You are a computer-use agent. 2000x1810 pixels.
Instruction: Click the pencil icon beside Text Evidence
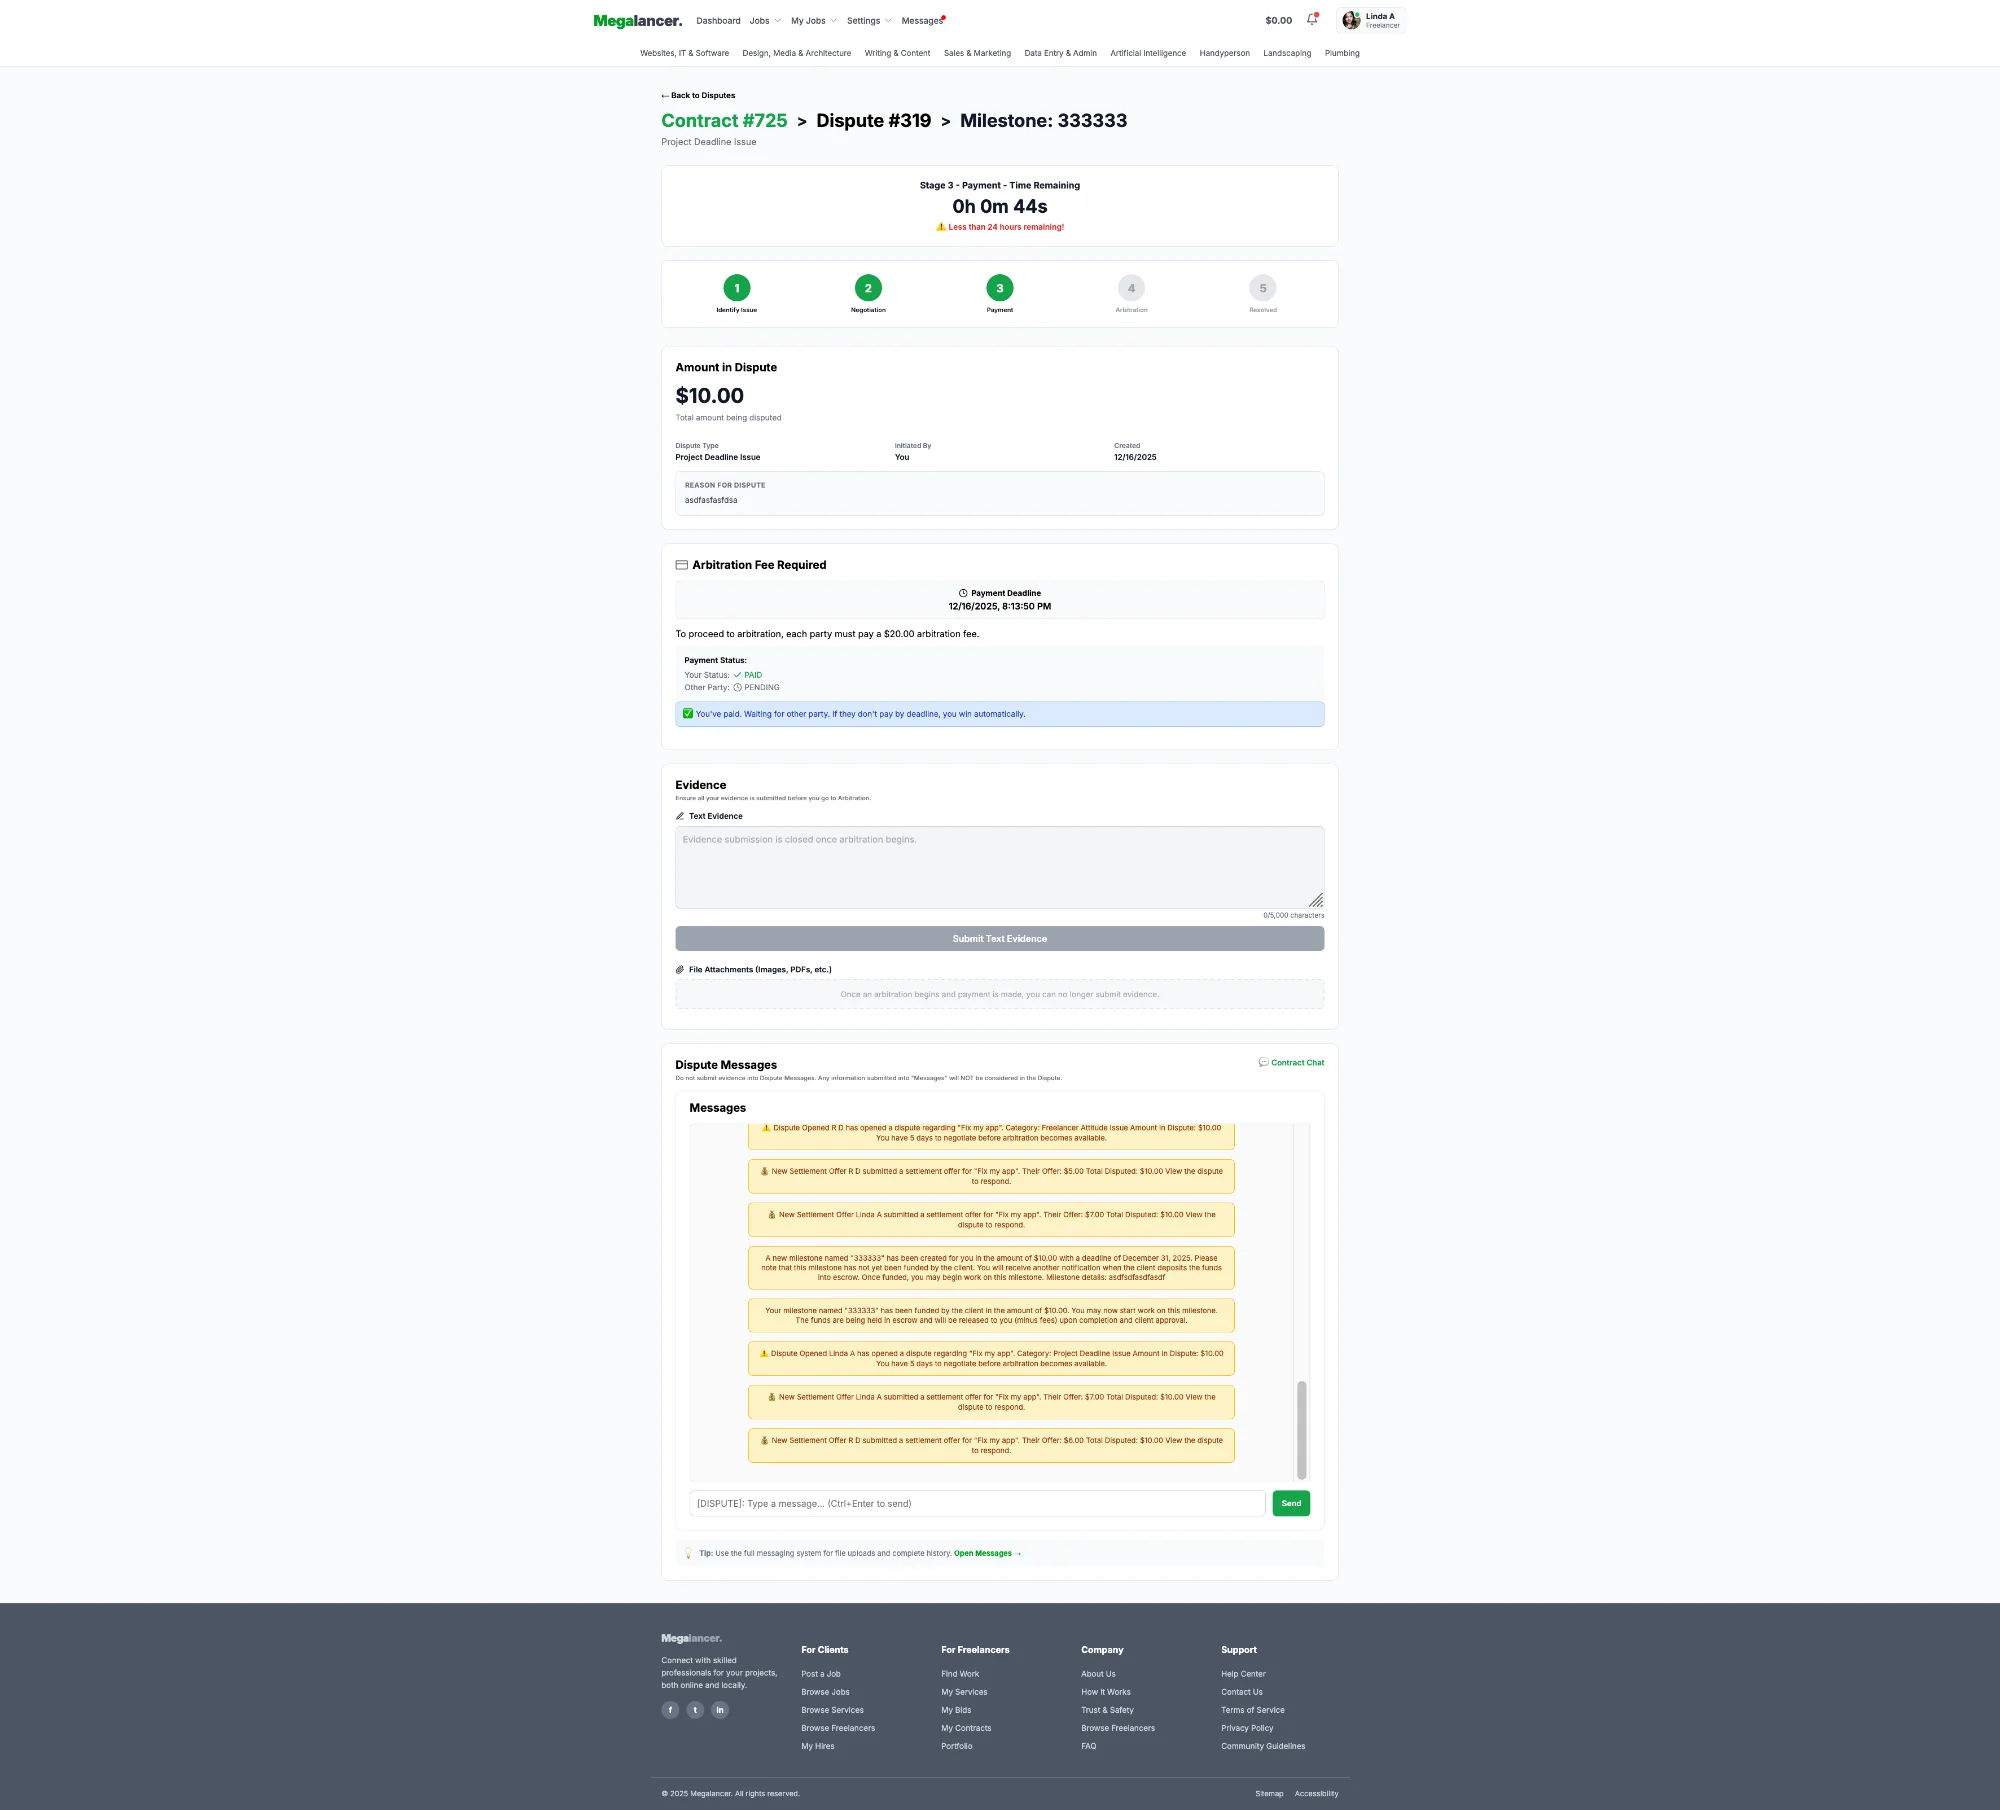(681, 816)
